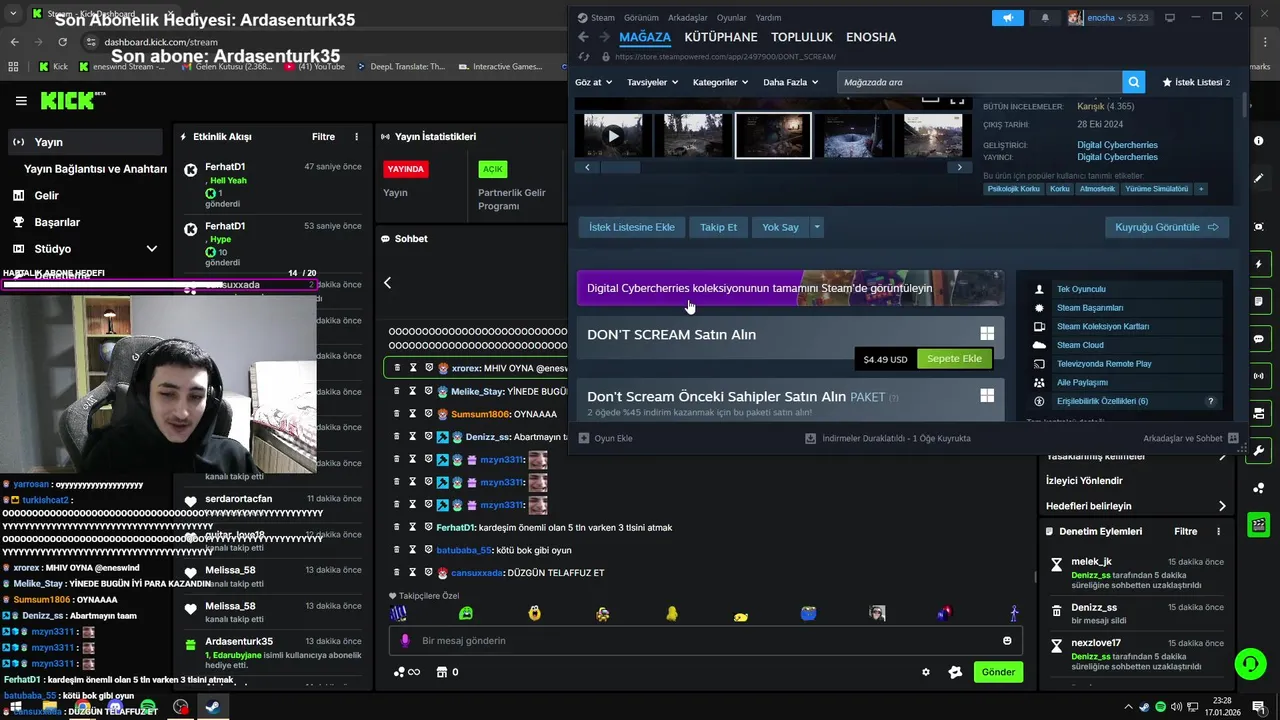Reload the Steam store page
This screenshot has height=720, width=1280.
[584, 57]
